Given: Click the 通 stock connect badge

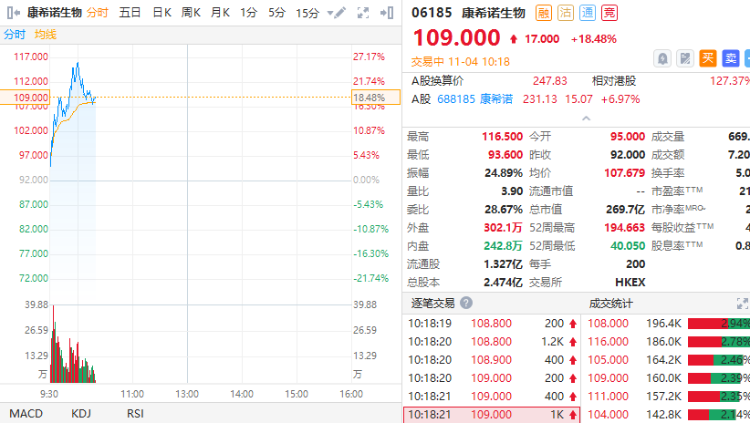Looking at the screenshot, I should 587,12.
